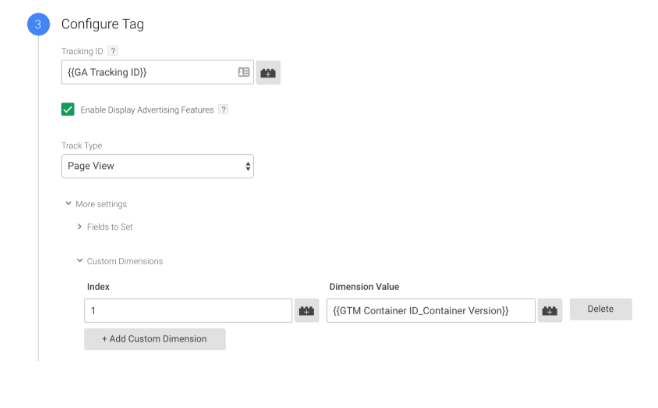
Task: Click the Dimension Value column header
Action: click(364, 287)
